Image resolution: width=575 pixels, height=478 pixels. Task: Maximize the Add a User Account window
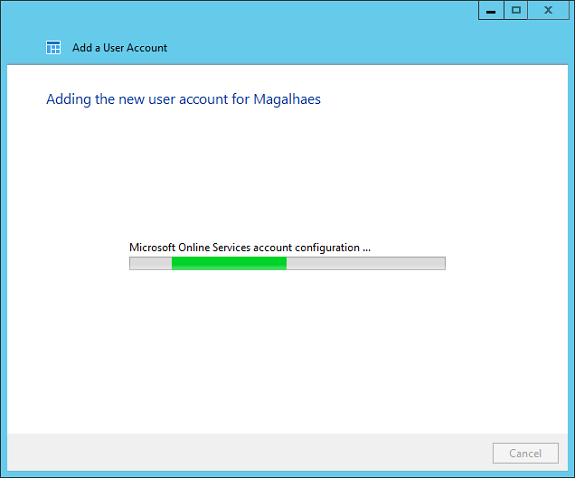pos(516,10)
